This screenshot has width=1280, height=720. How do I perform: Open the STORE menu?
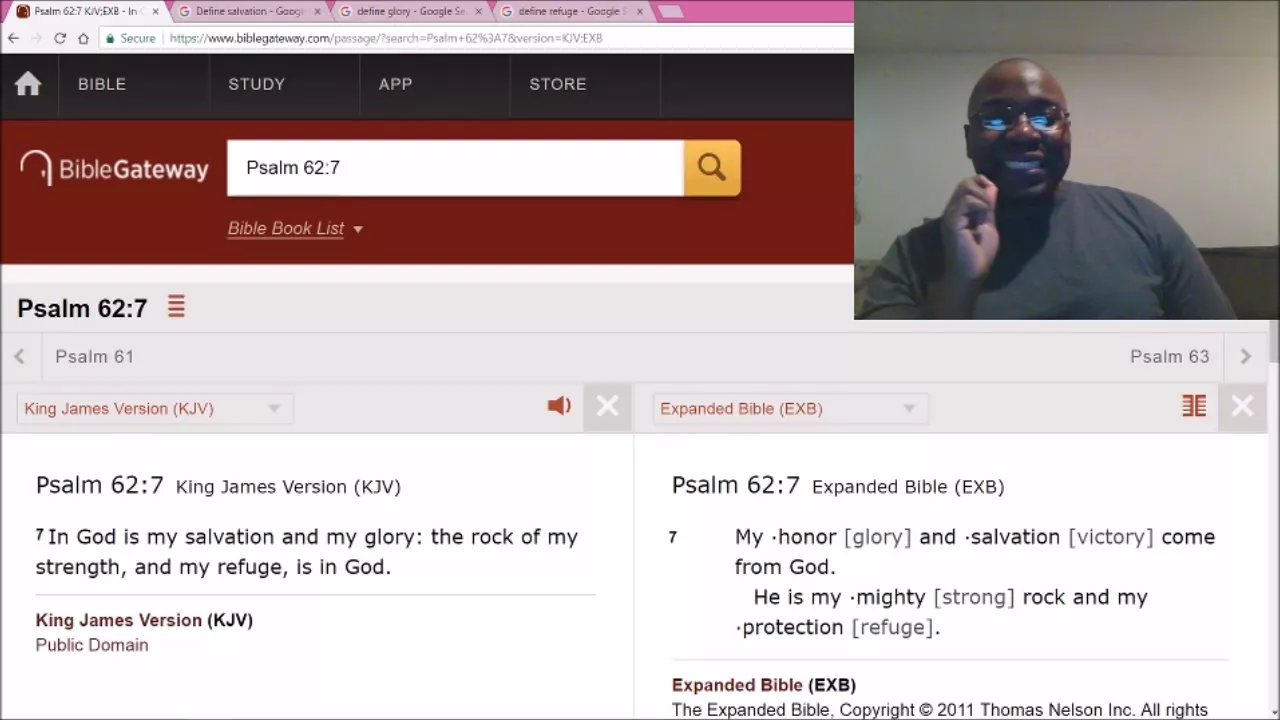coord(557,84)
